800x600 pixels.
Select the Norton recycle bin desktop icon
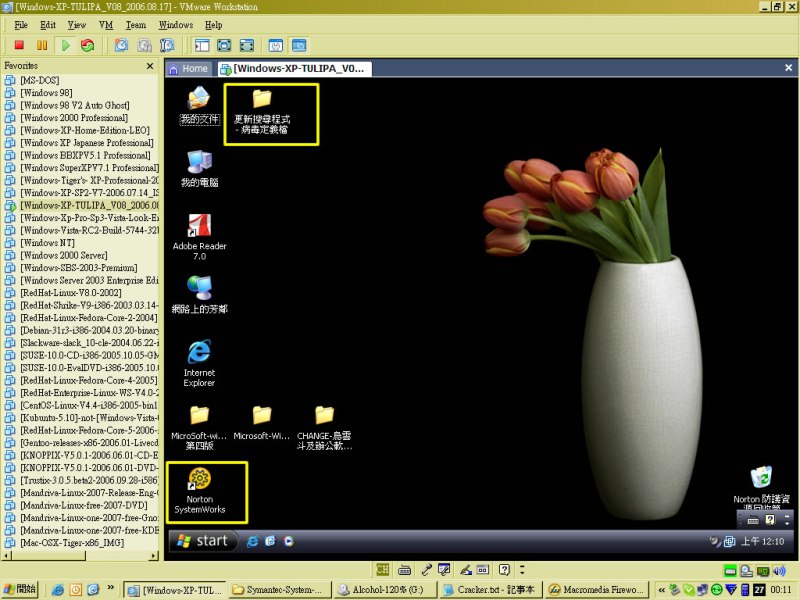761,487
